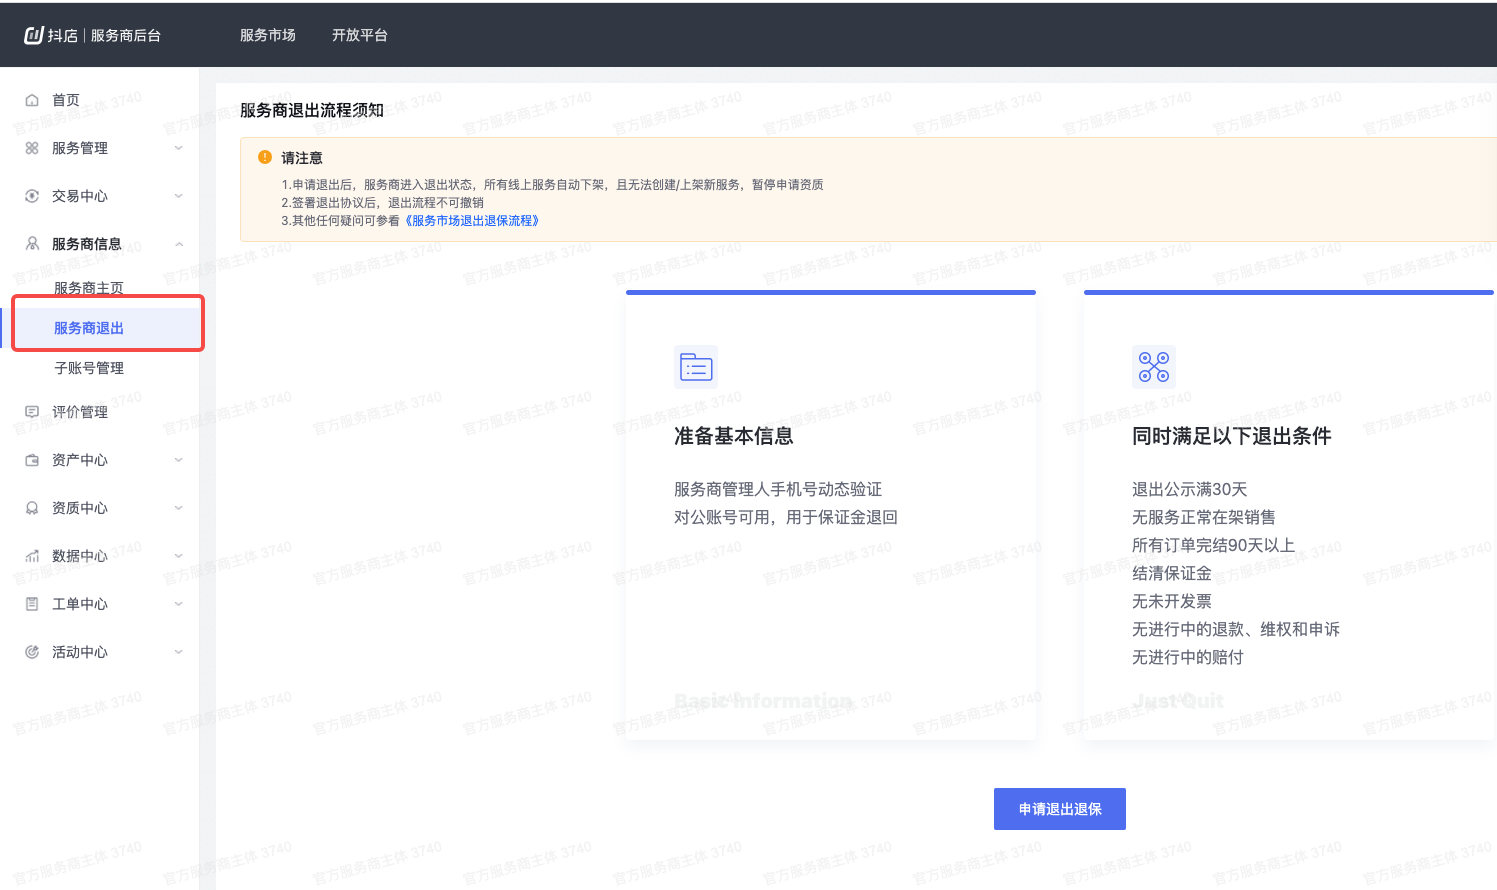This screenshot has height=890, width=1497.
Task: Expand the 数据中心 menu chevron
Action: [178, 555]
